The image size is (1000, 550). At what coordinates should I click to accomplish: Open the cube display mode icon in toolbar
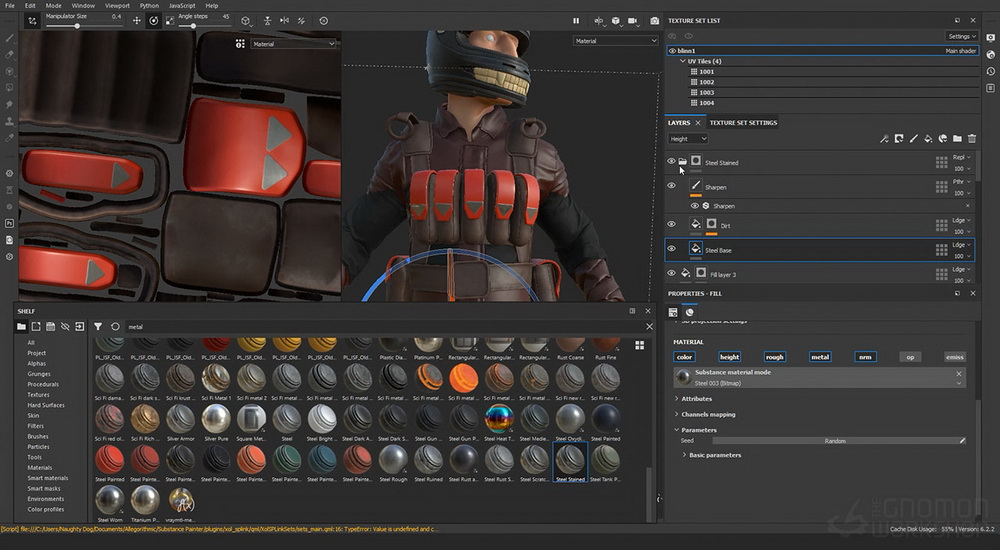pyautogui.click(x=246, y=21)
